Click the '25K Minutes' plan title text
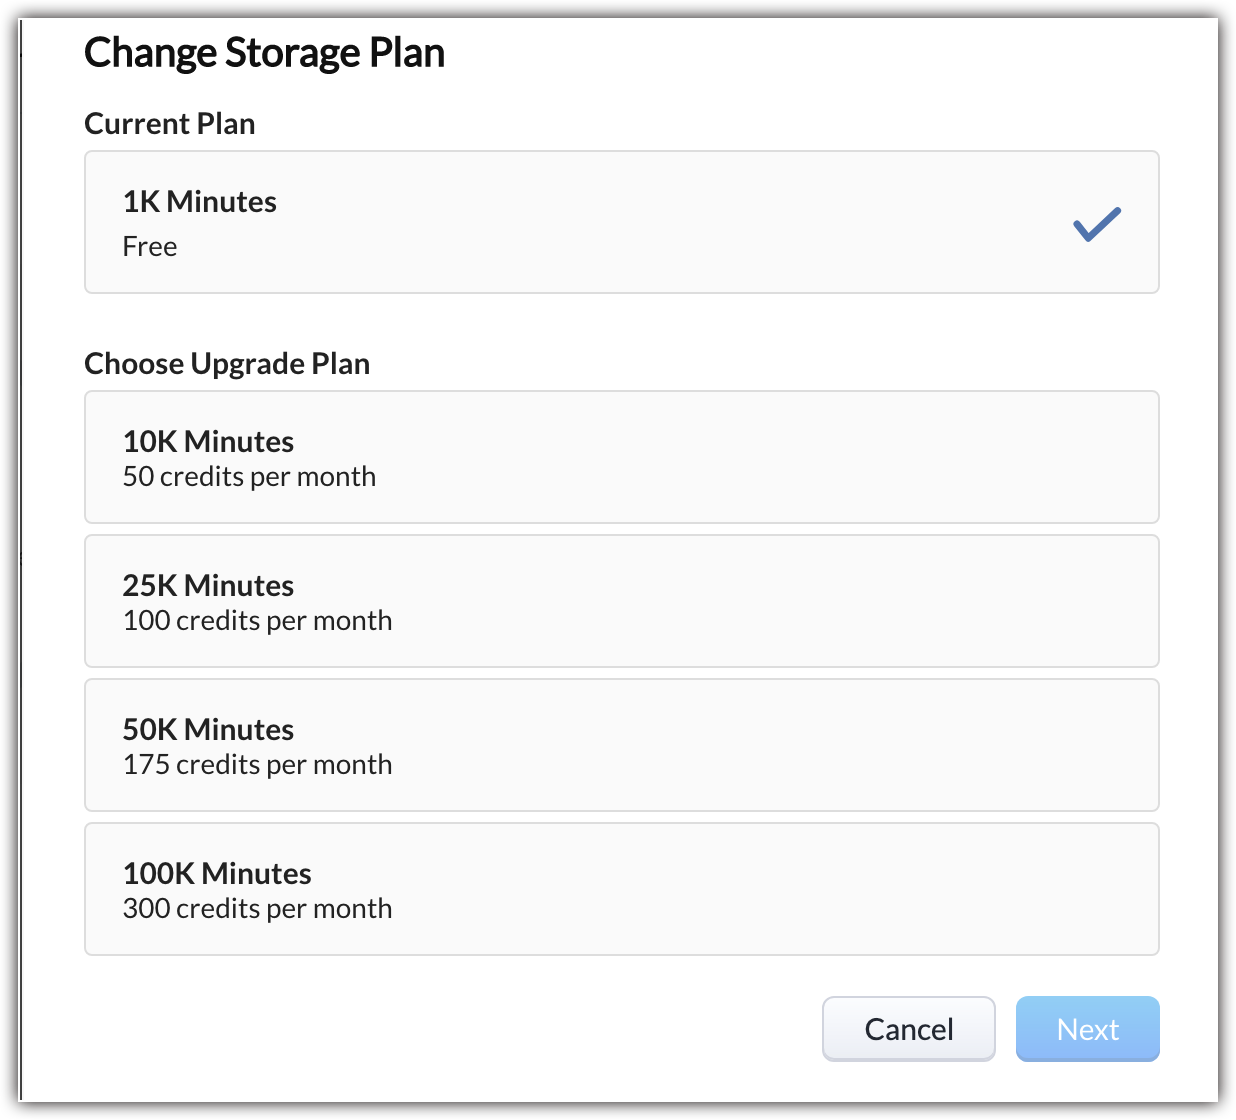 (208, 586)
